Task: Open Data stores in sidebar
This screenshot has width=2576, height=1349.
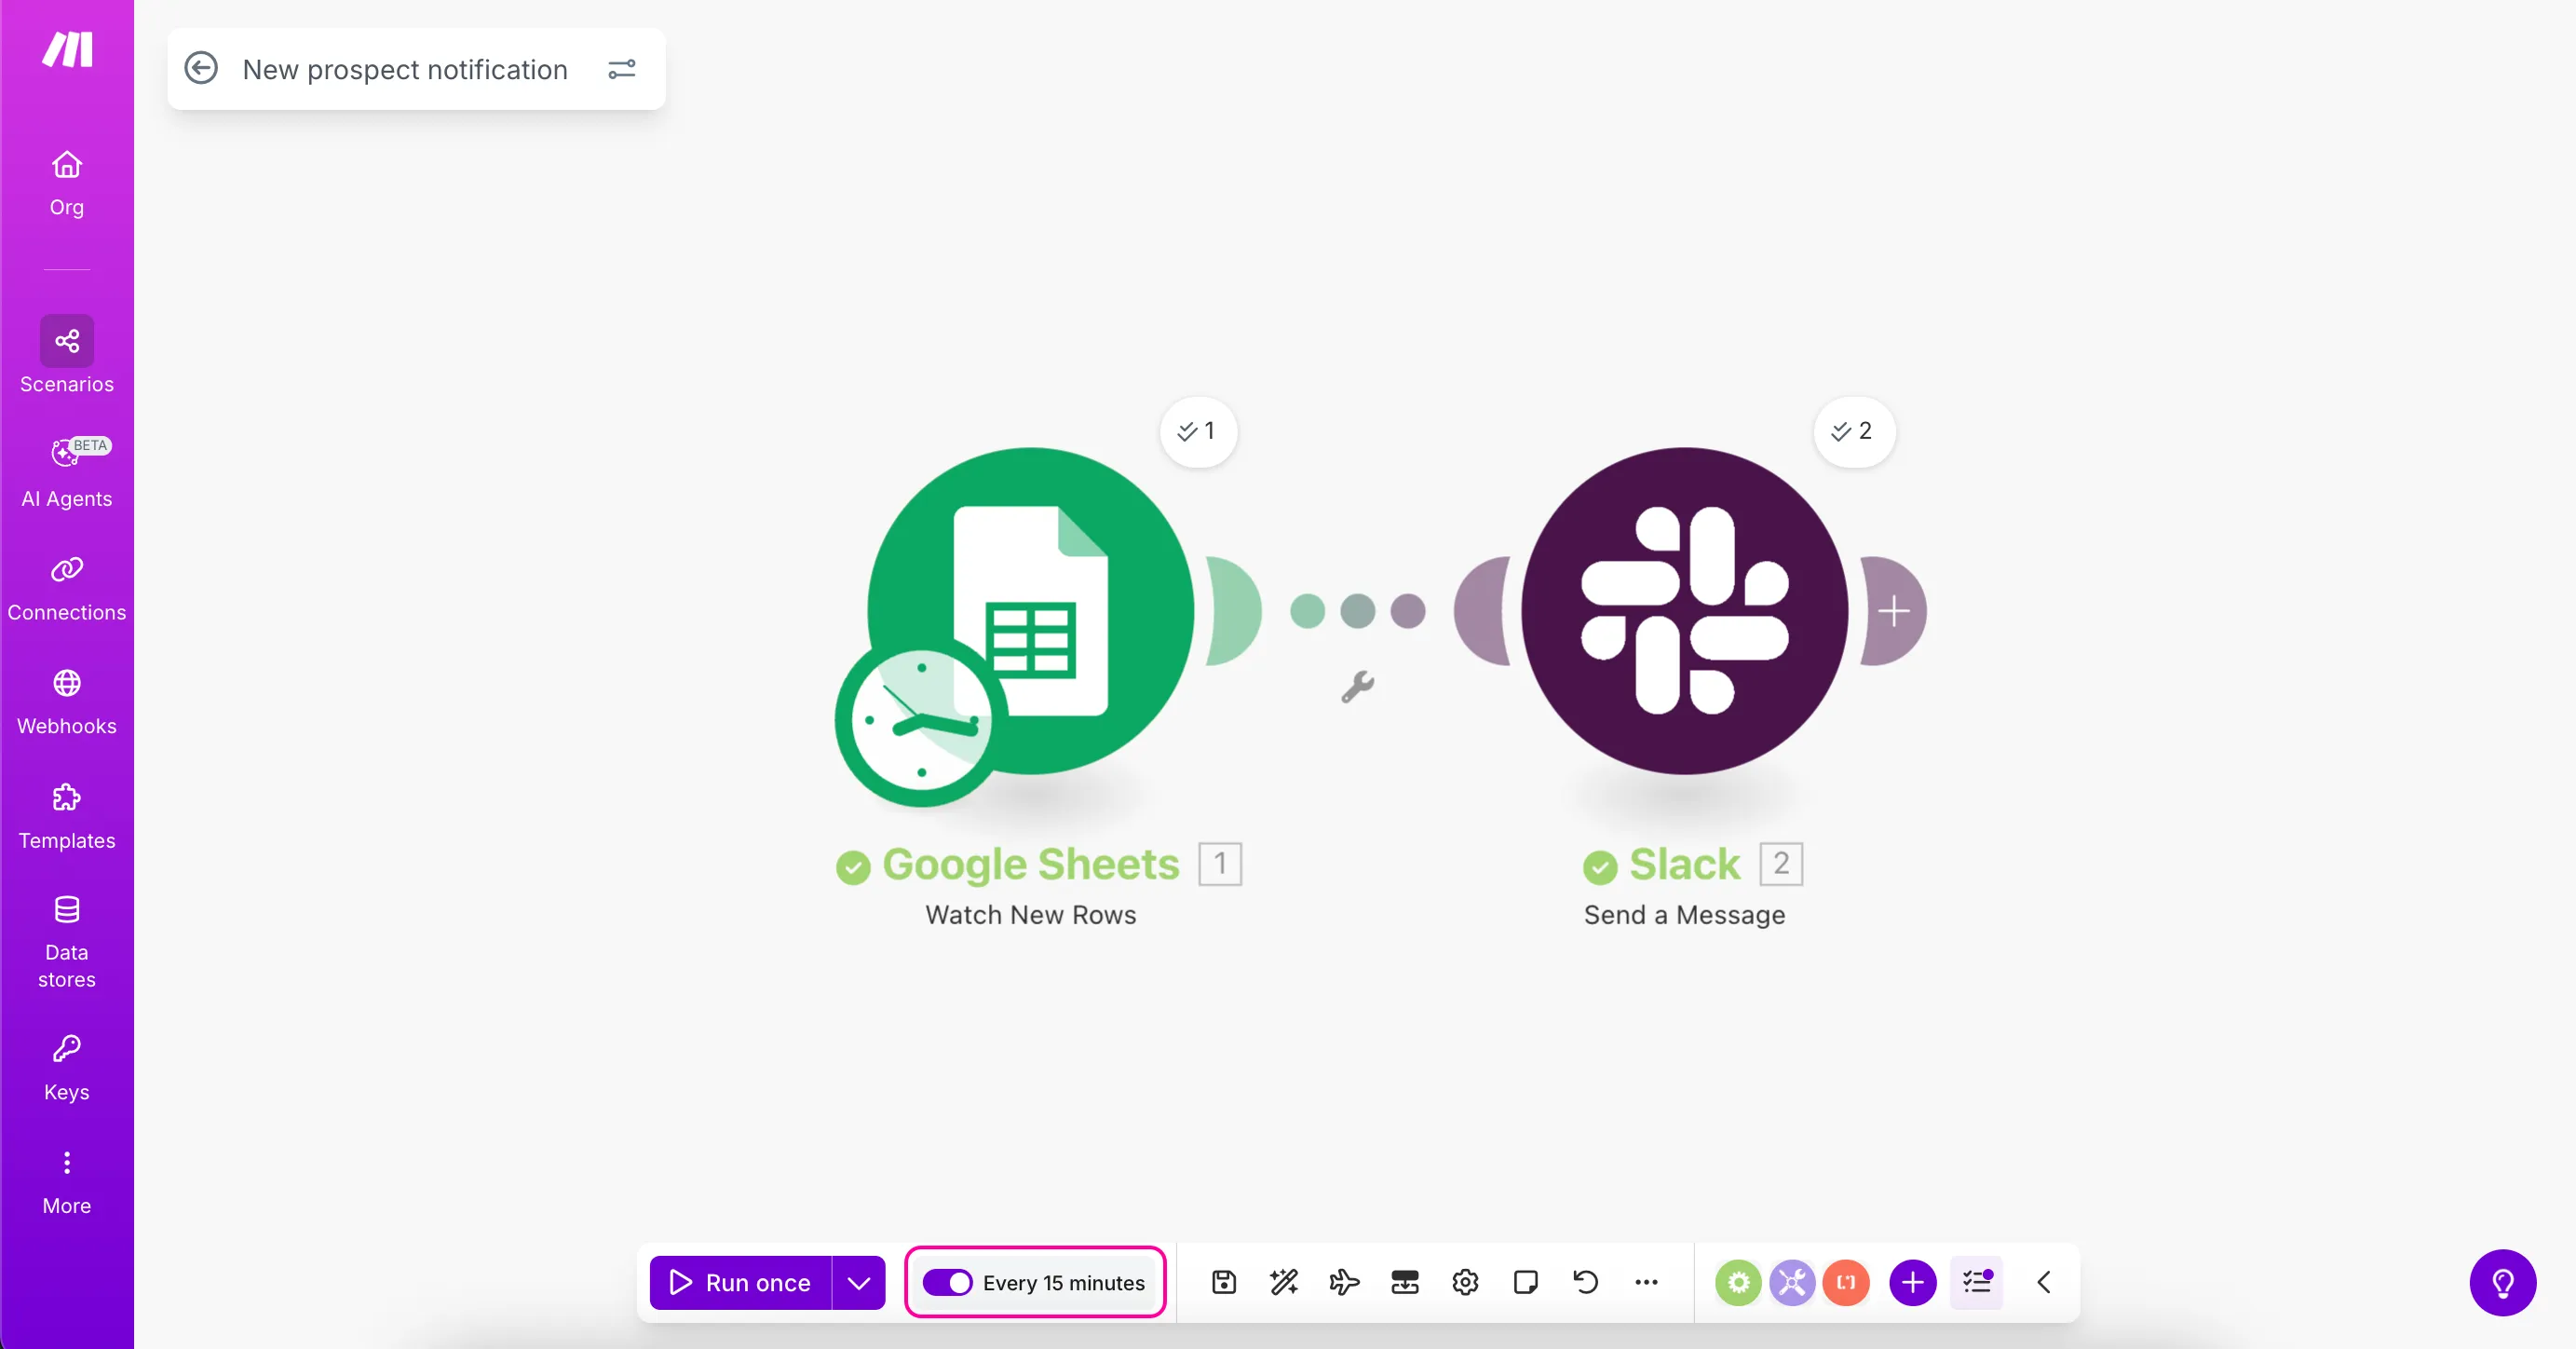Action: coord(67,942)
